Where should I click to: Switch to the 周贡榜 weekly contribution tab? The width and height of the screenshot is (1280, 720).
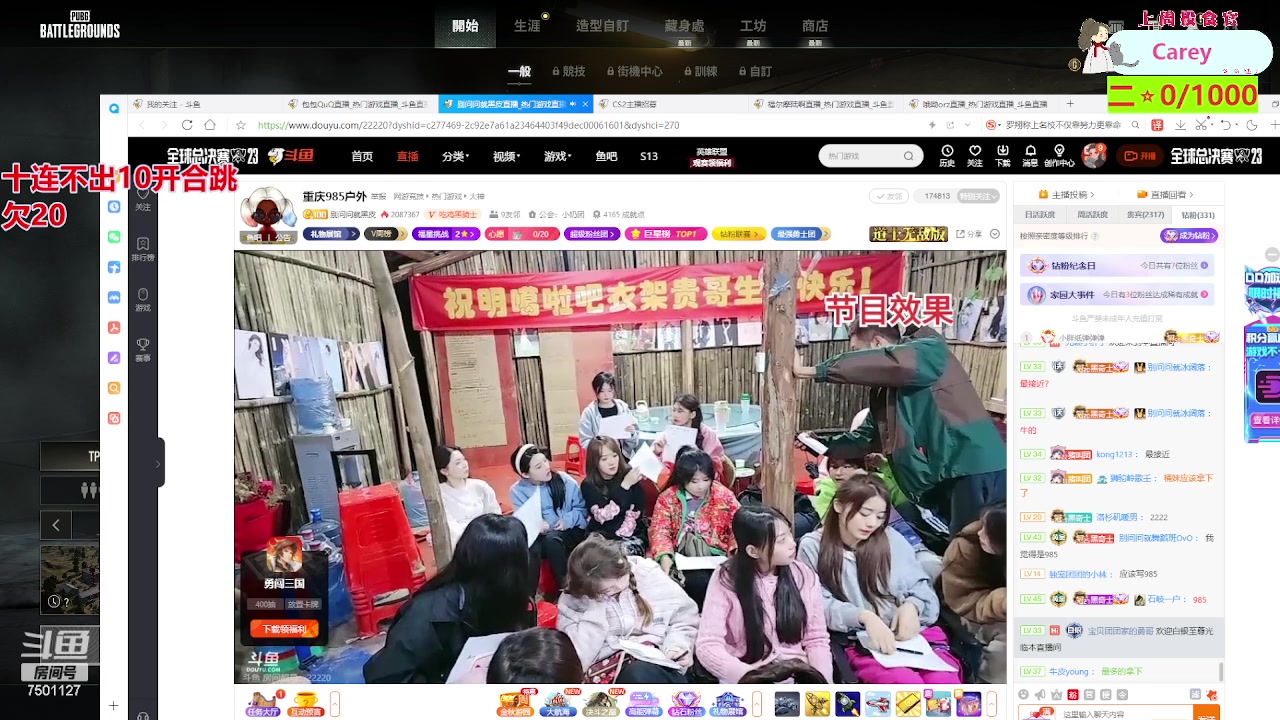point(1093,214)
